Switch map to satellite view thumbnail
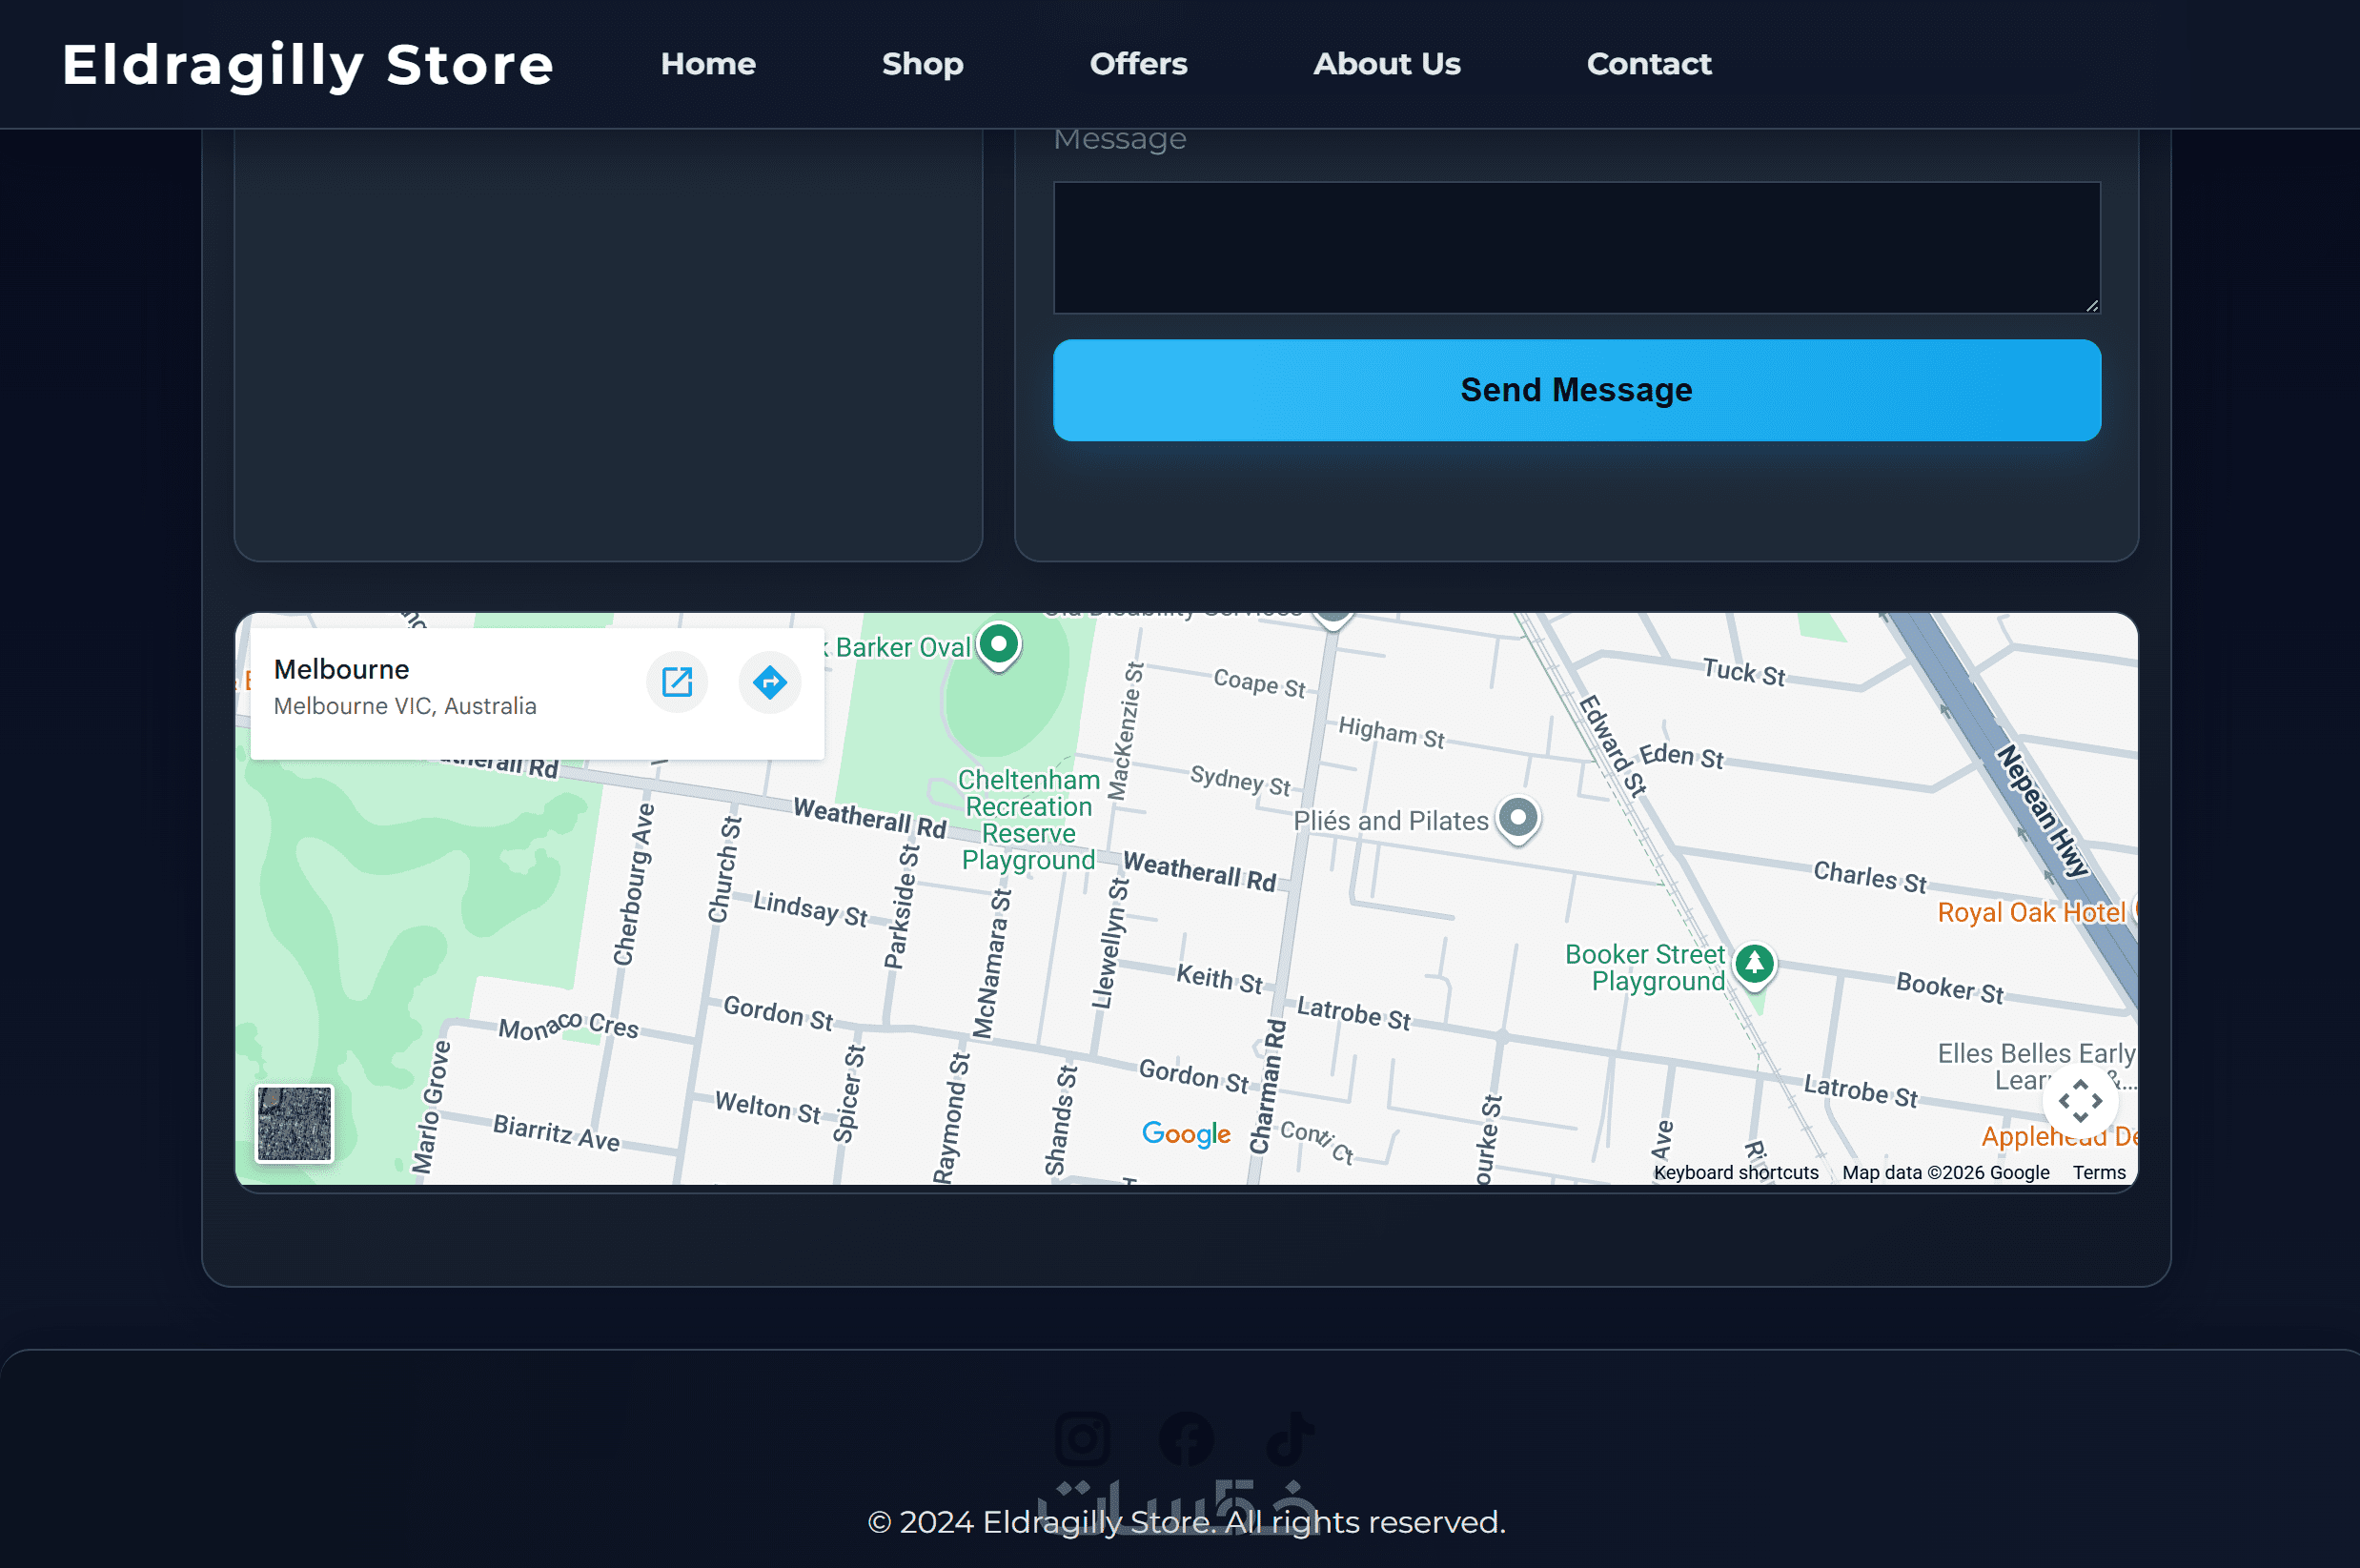 tap(294, 1123)
